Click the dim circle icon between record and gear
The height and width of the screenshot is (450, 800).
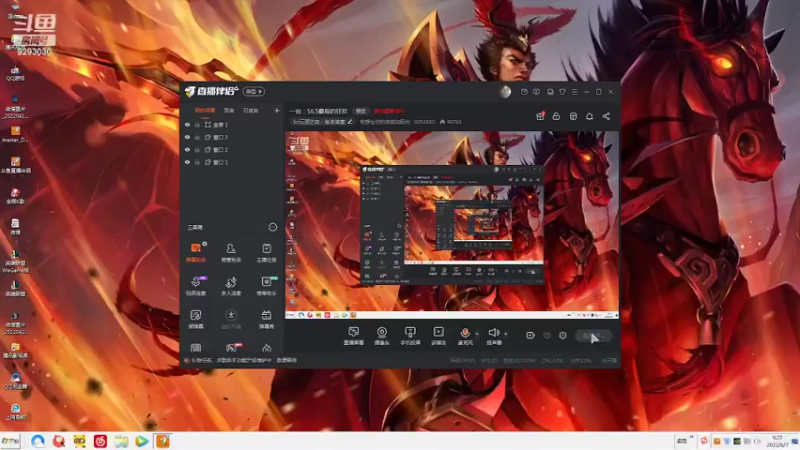tap(547, 335)
